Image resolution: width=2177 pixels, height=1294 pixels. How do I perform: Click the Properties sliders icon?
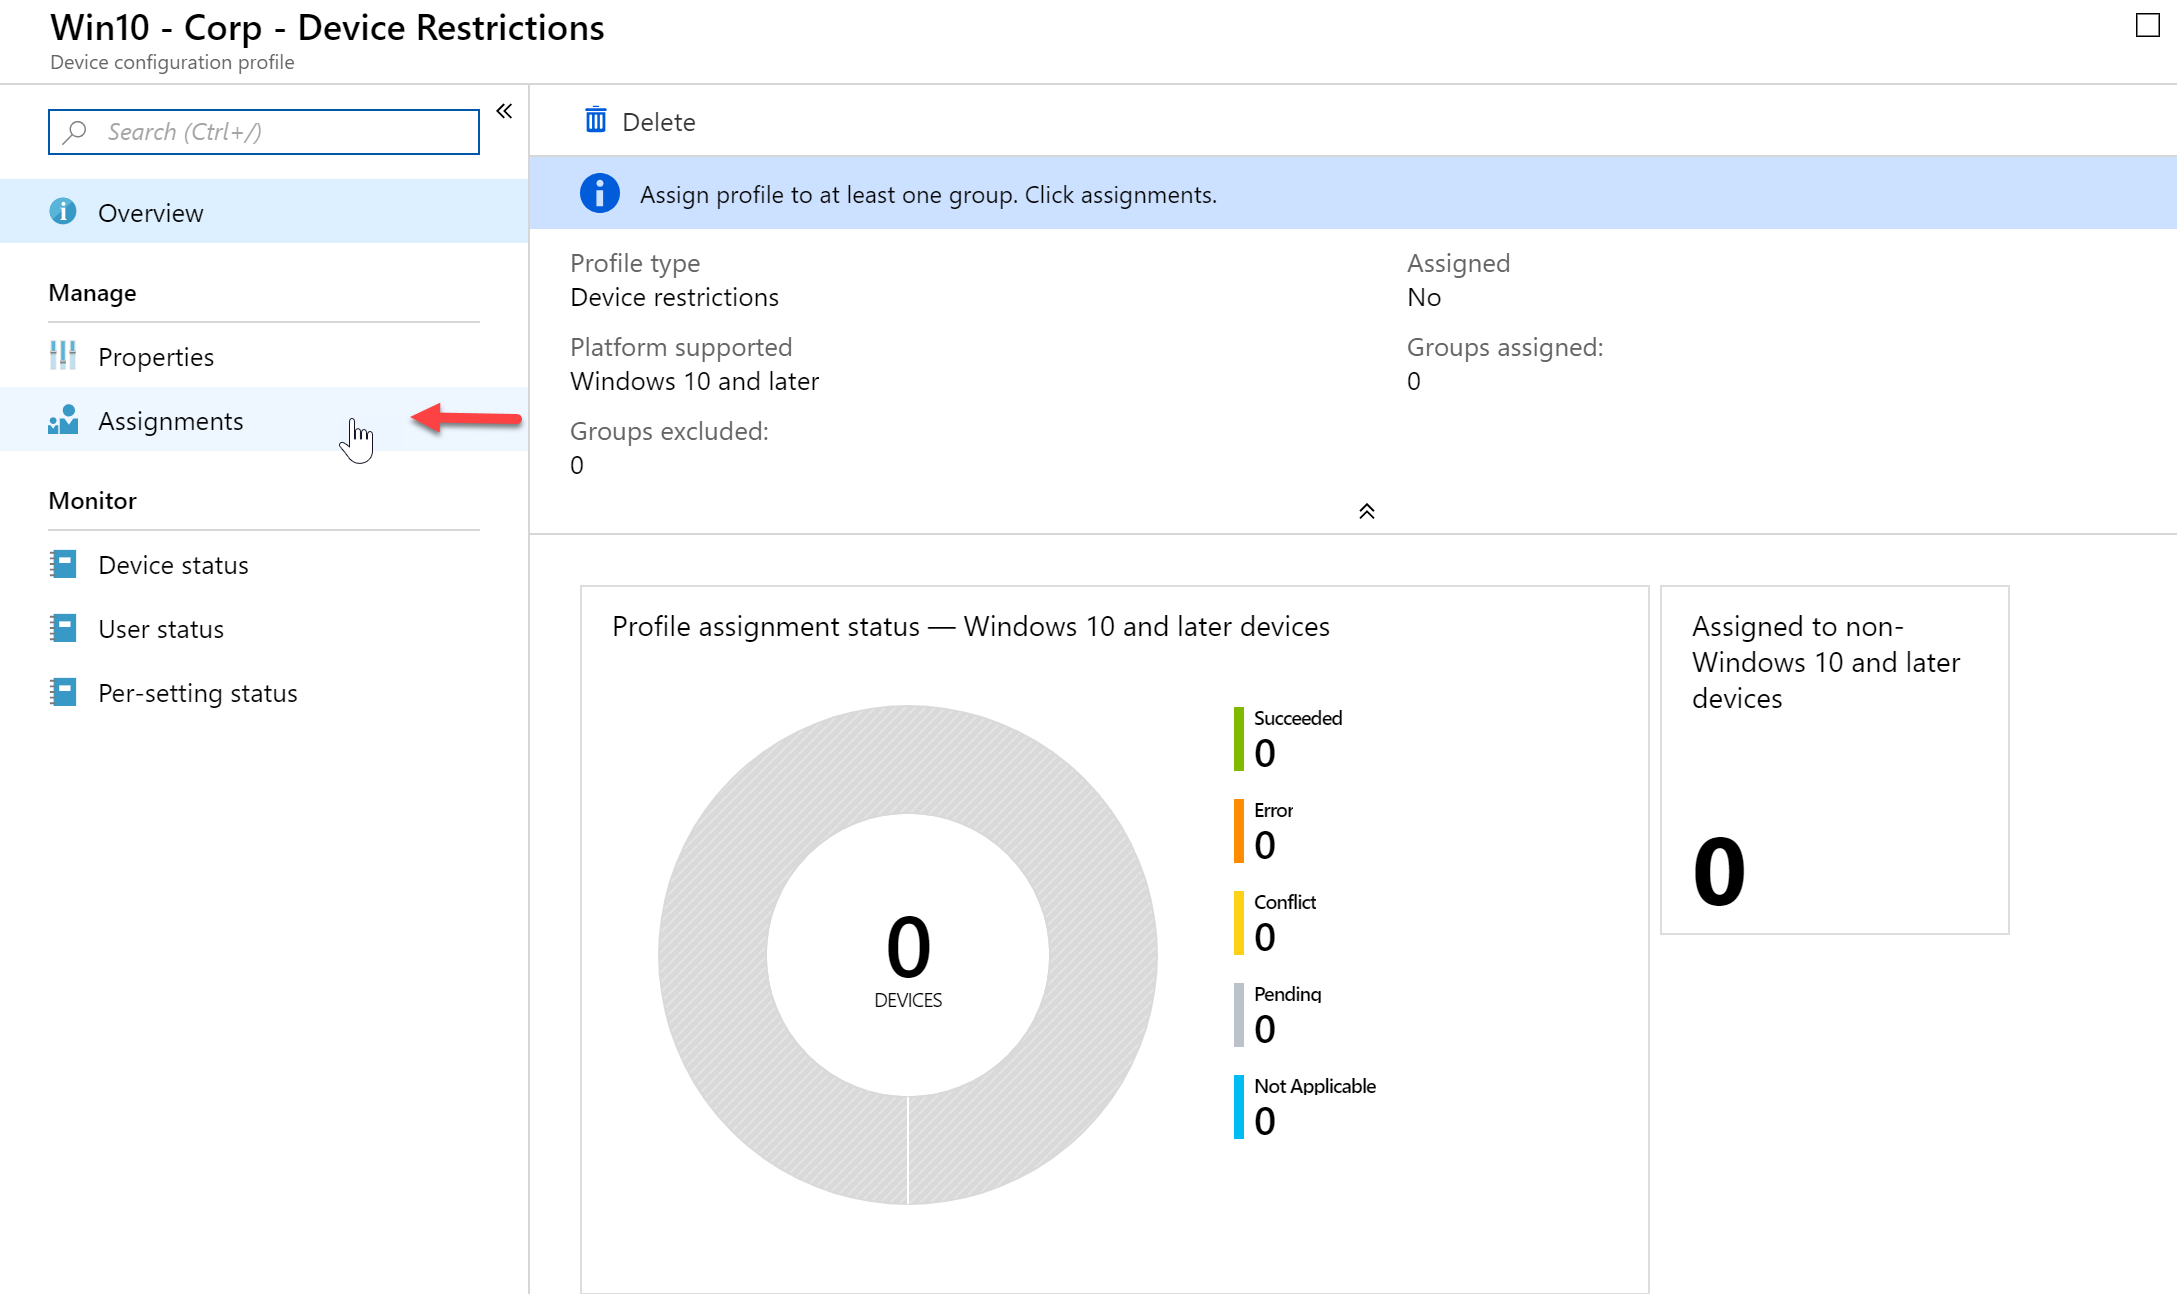(x=63, y=356)
